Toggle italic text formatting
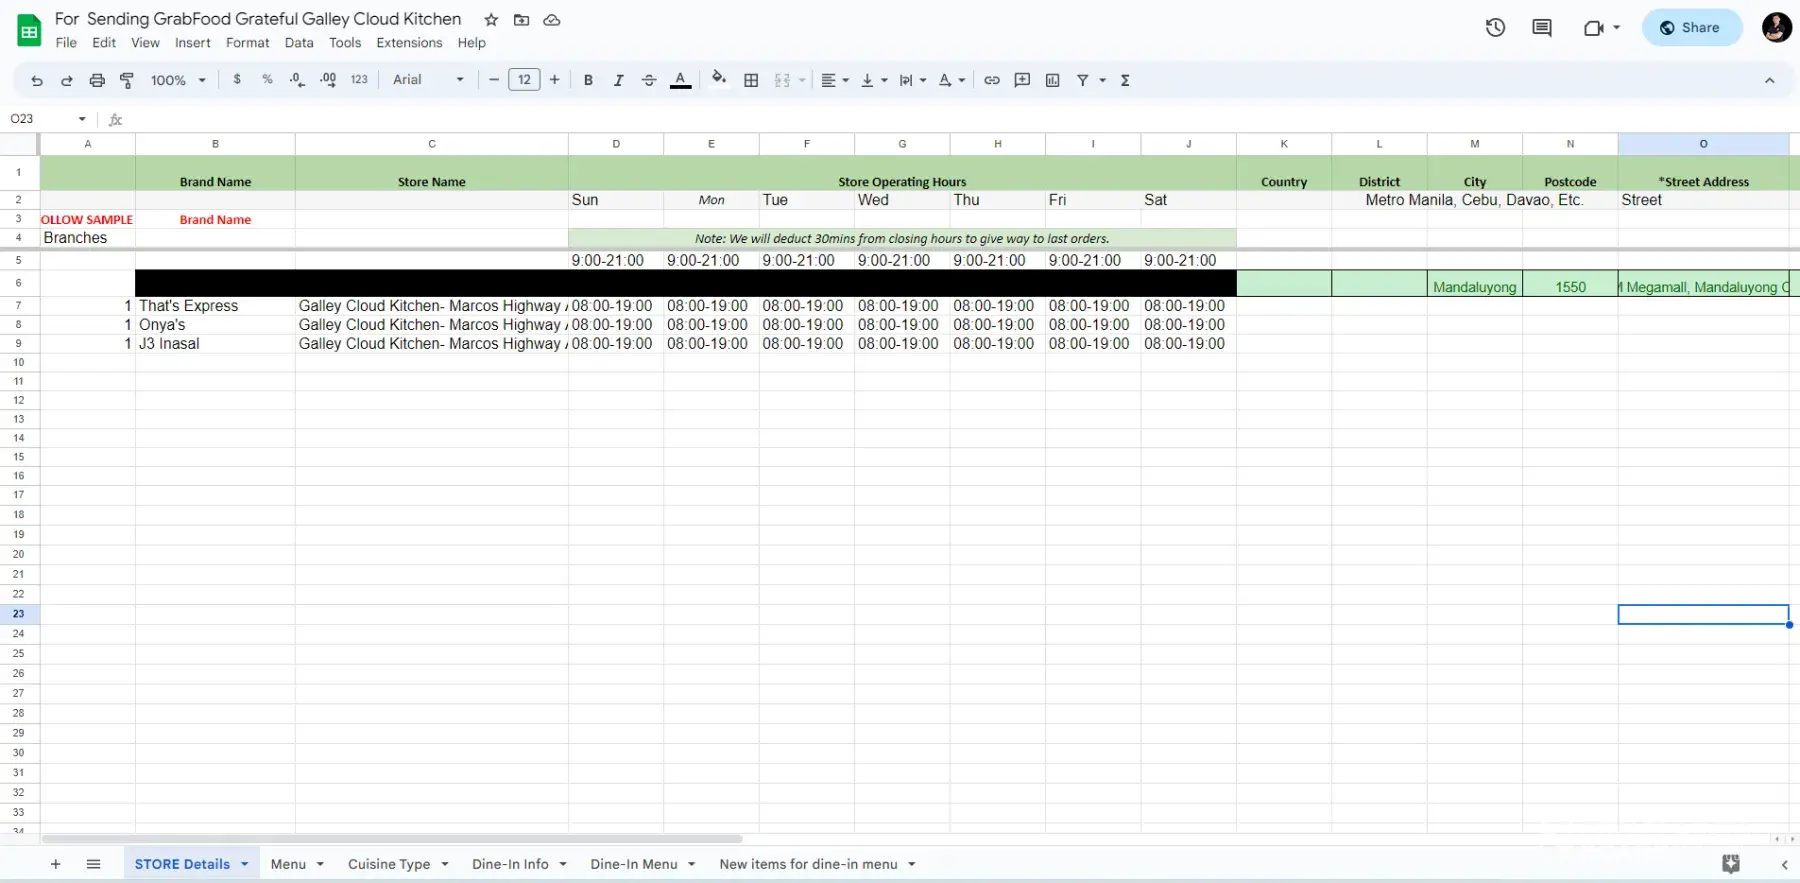The height and width of the screenshot is (883, 1800). 618,80
